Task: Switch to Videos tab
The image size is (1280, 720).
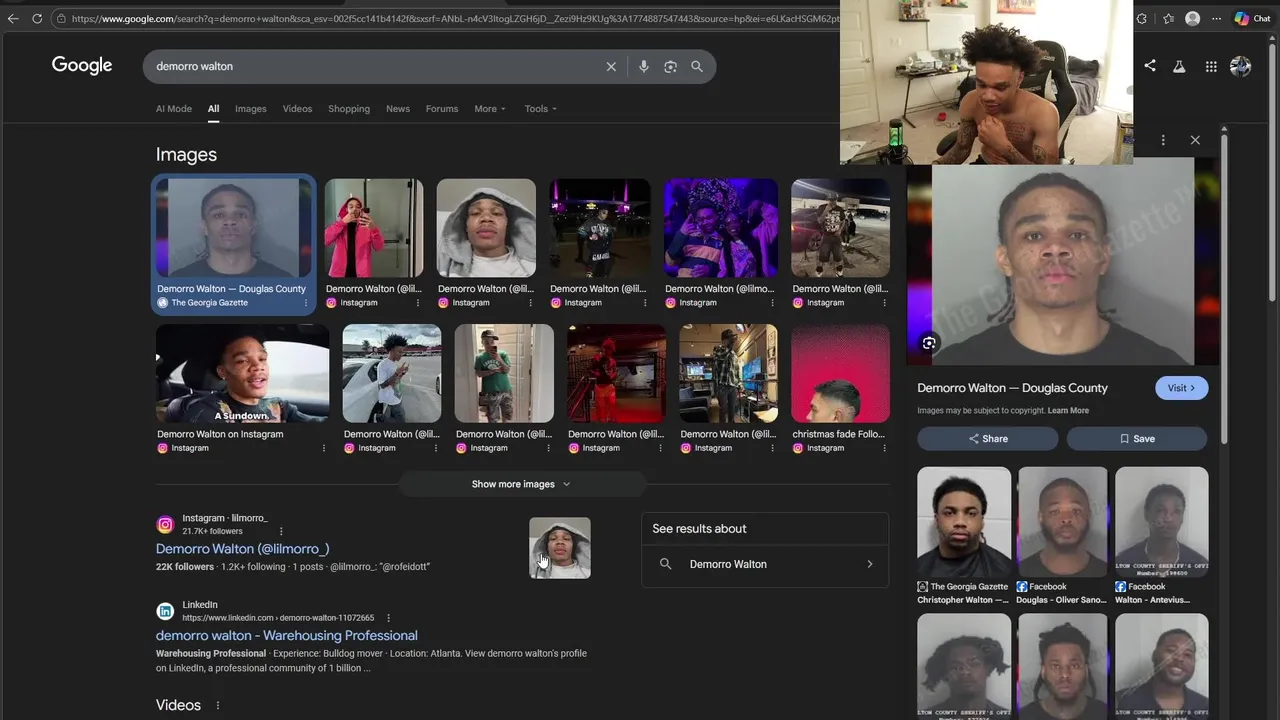Action: coord(297,109)
